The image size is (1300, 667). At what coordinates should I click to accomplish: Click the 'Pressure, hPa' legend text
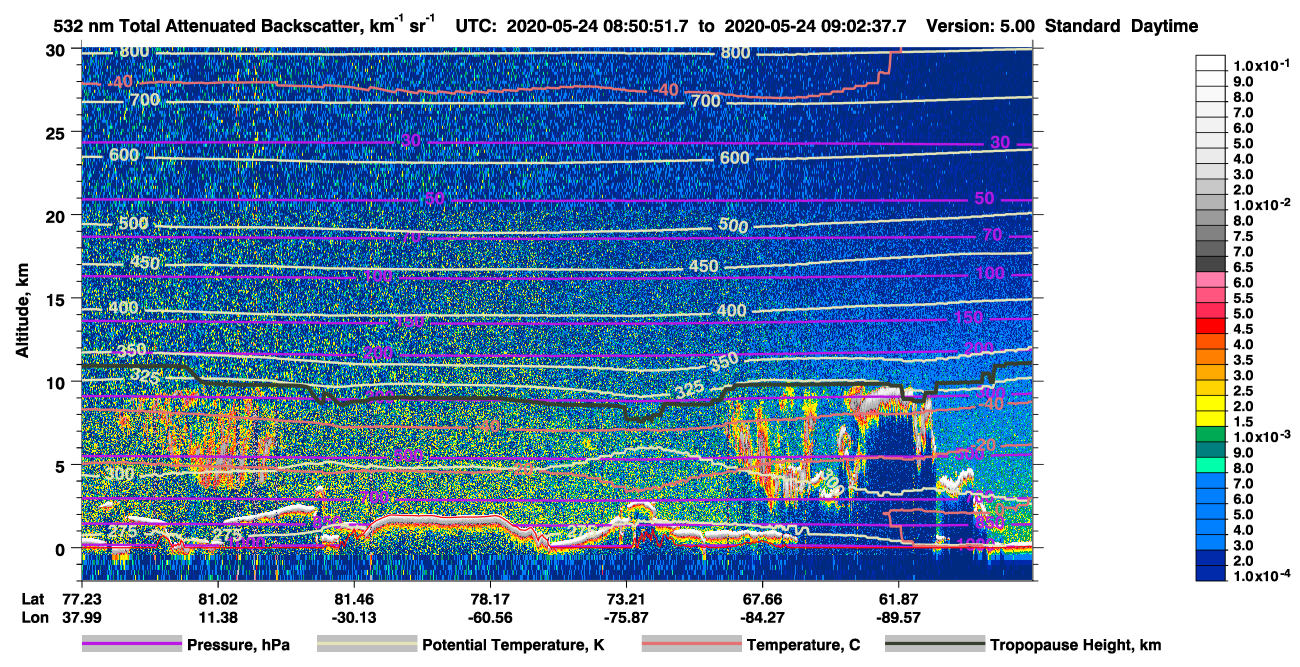(238, 646)
